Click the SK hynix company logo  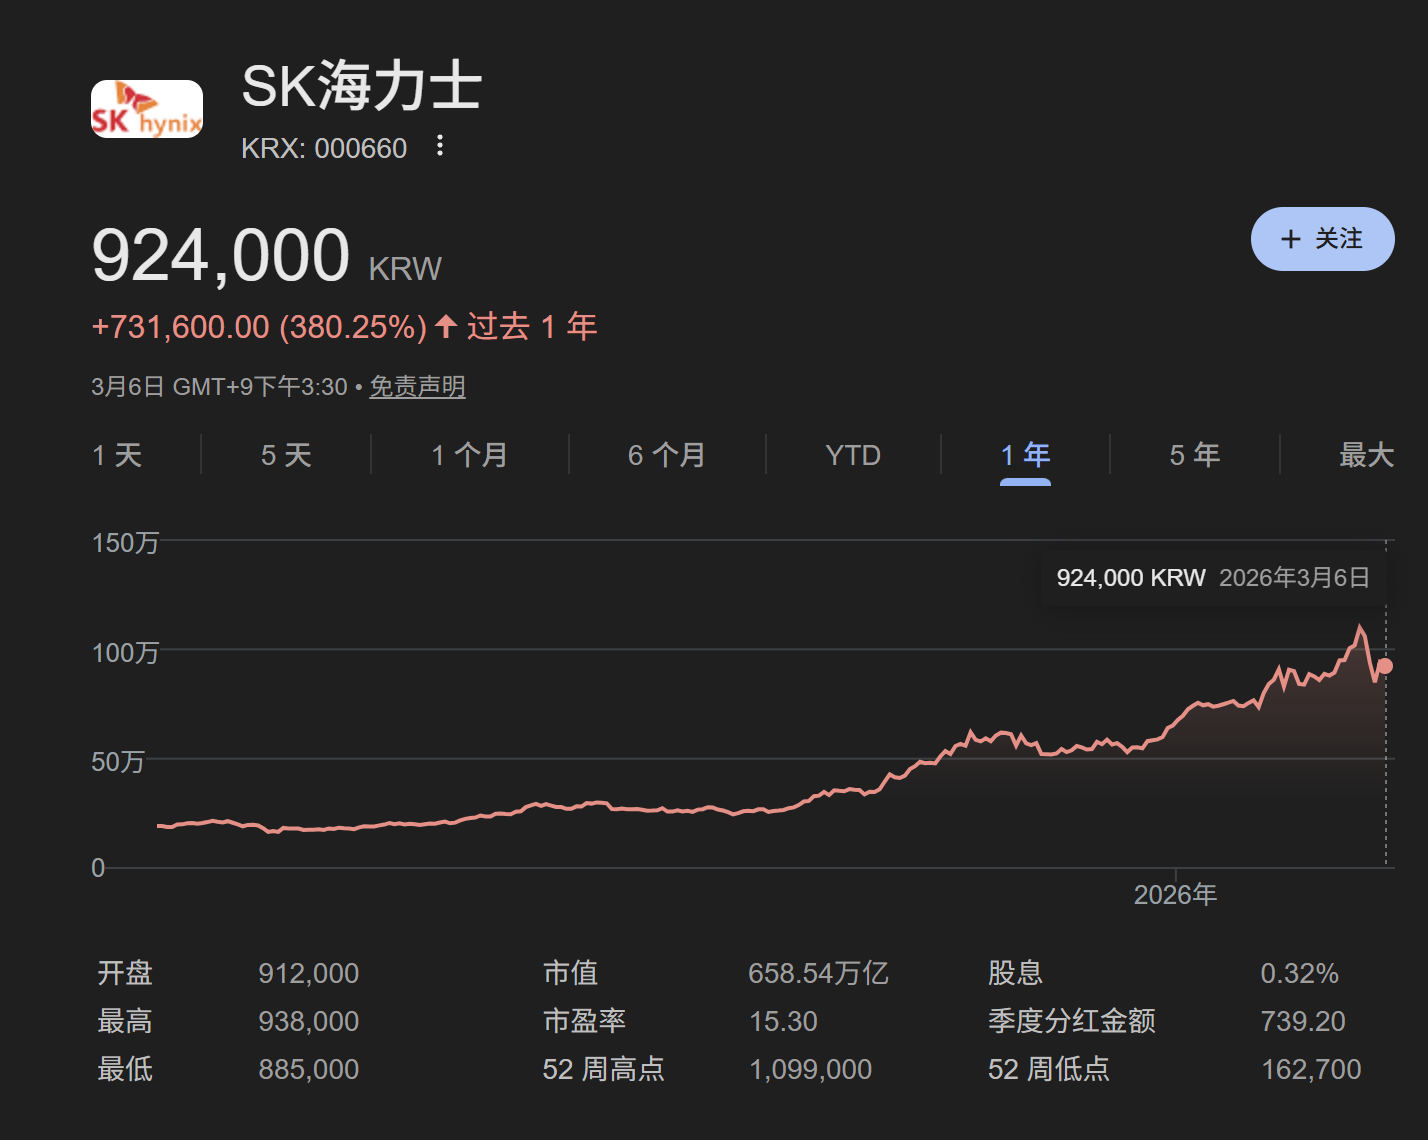tap(146, 108)
